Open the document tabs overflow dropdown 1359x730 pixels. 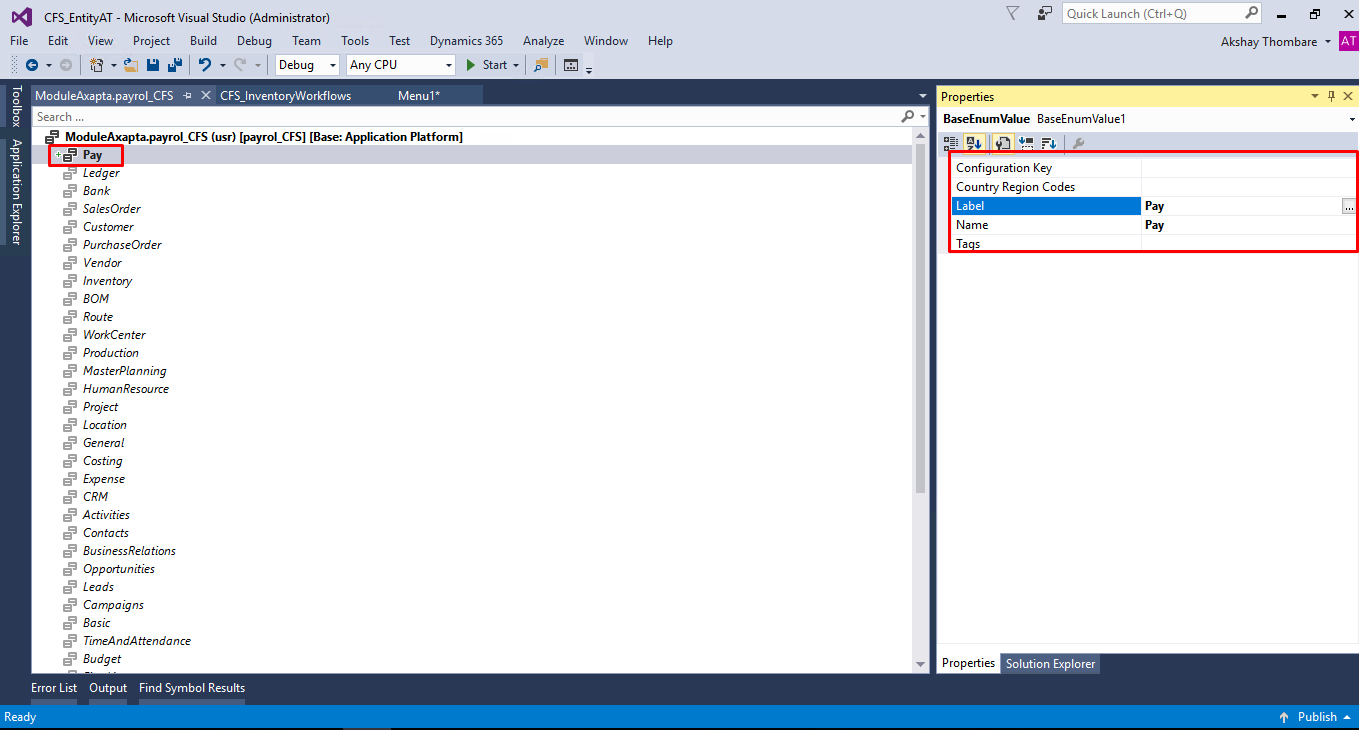922,96
